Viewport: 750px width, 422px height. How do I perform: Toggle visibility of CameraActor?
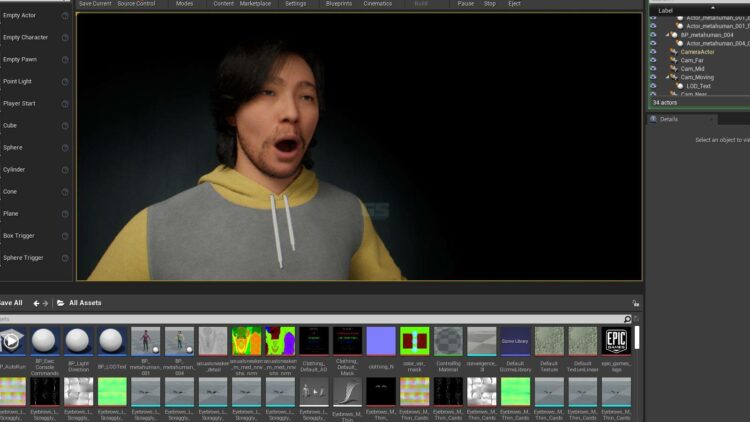click(x=653, y=52)
